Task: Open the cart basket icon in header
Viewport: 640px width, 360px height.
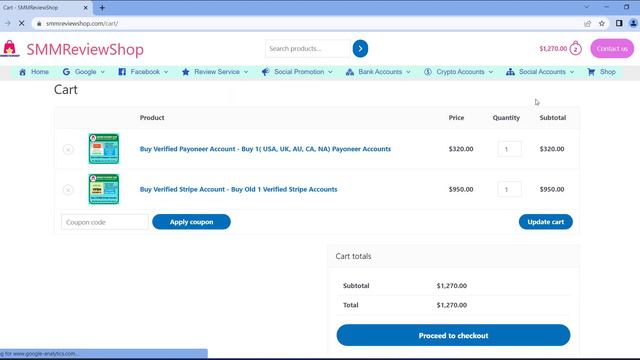Action: click(576, 48)
